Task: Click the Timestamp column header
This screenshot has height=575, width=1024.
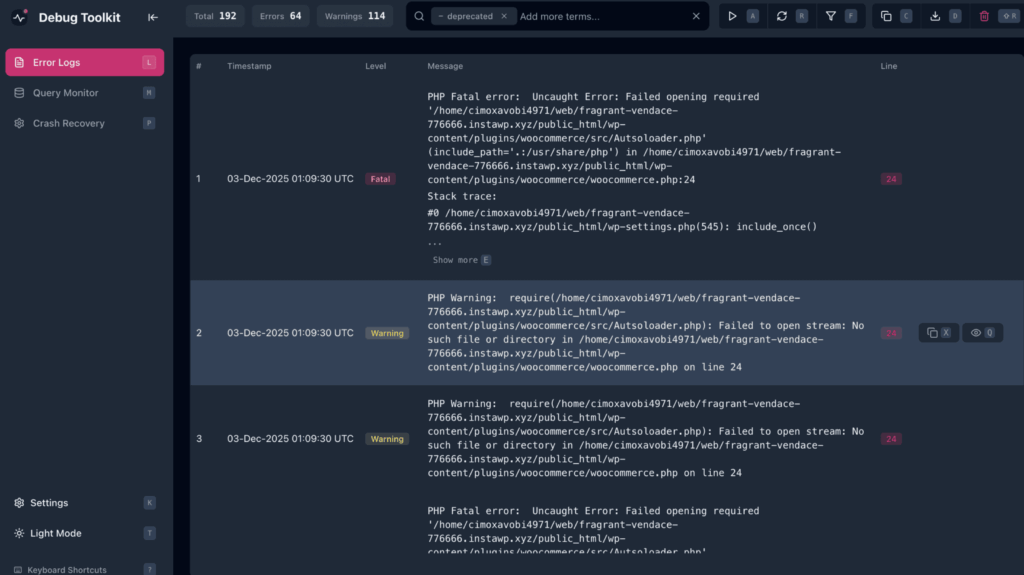Action: pyautogui.click(x=249, y=66)
